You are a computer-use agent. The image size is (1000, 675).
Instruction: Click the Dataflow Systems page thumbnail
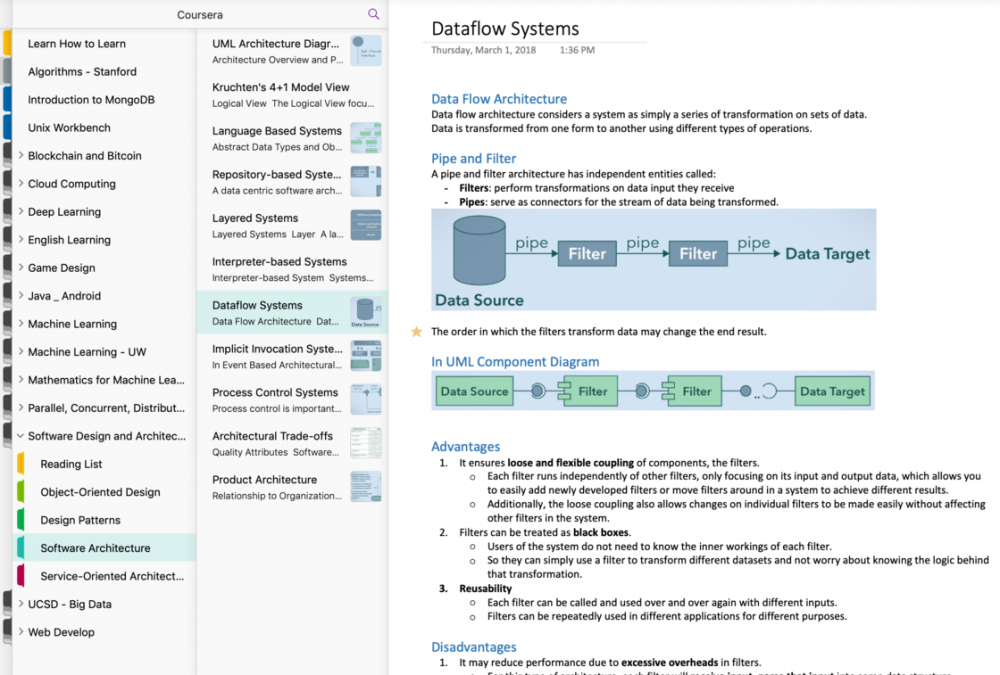[366, 313]
